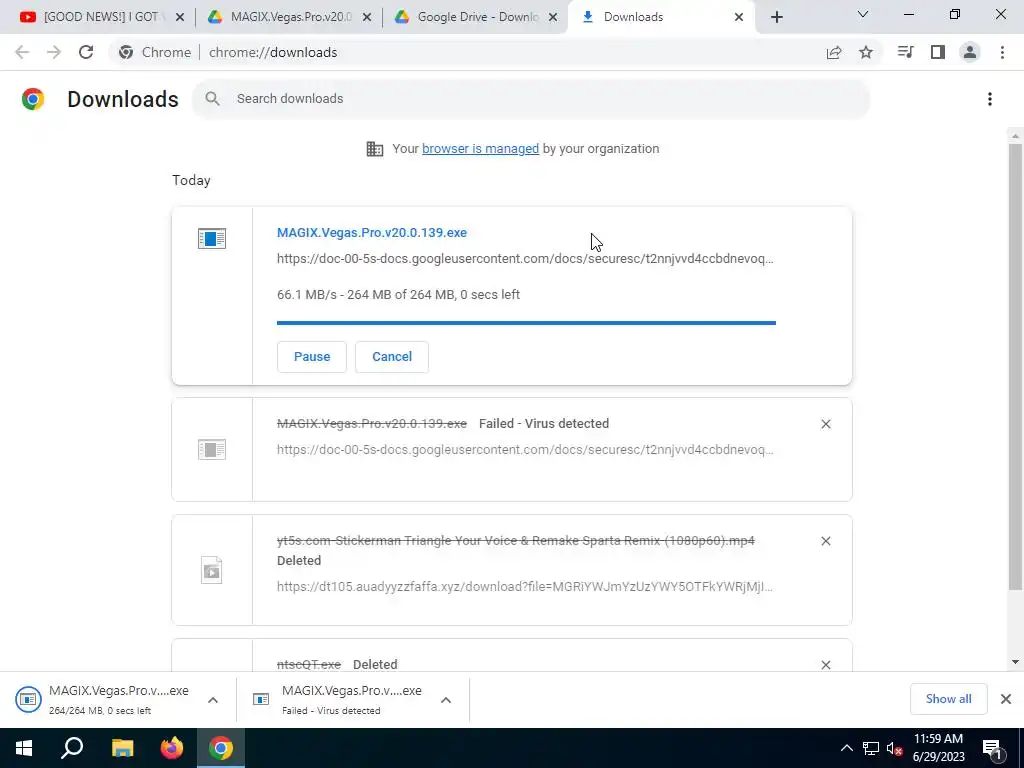Click the dt105.auadyyzzfaffa.xyz download URL
The width and height of the screenshot is (1024, 768).
pyautogui.click(x=525, y=586)
